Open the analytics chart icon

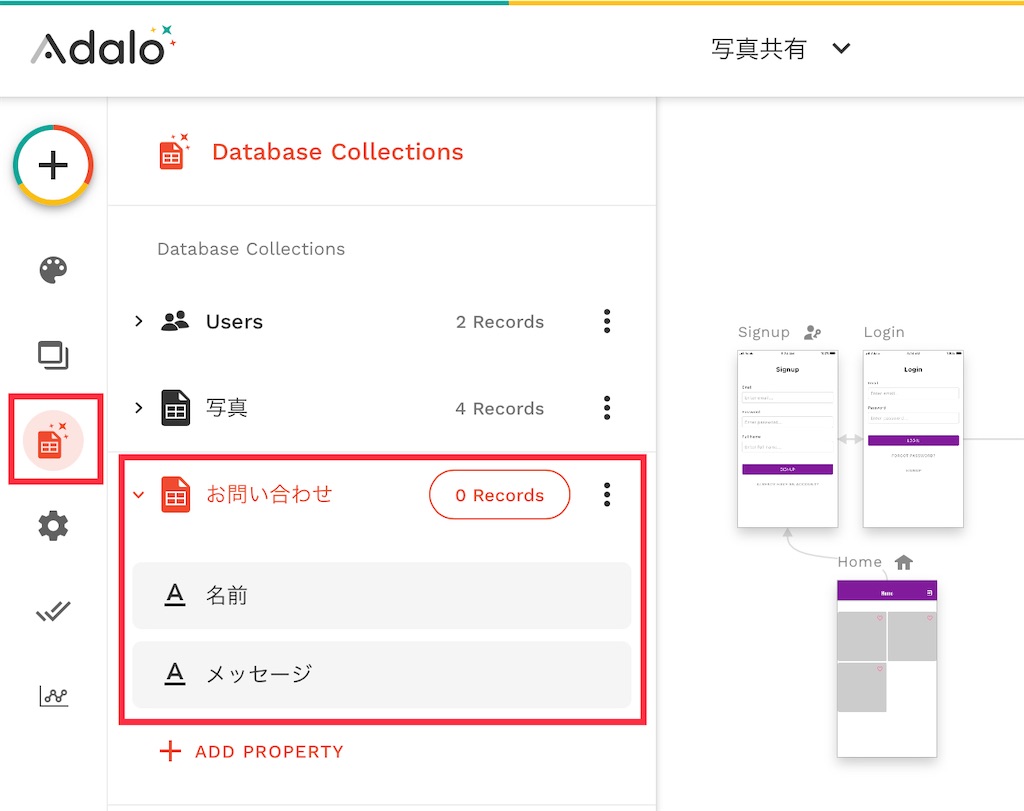click(53, 696)
